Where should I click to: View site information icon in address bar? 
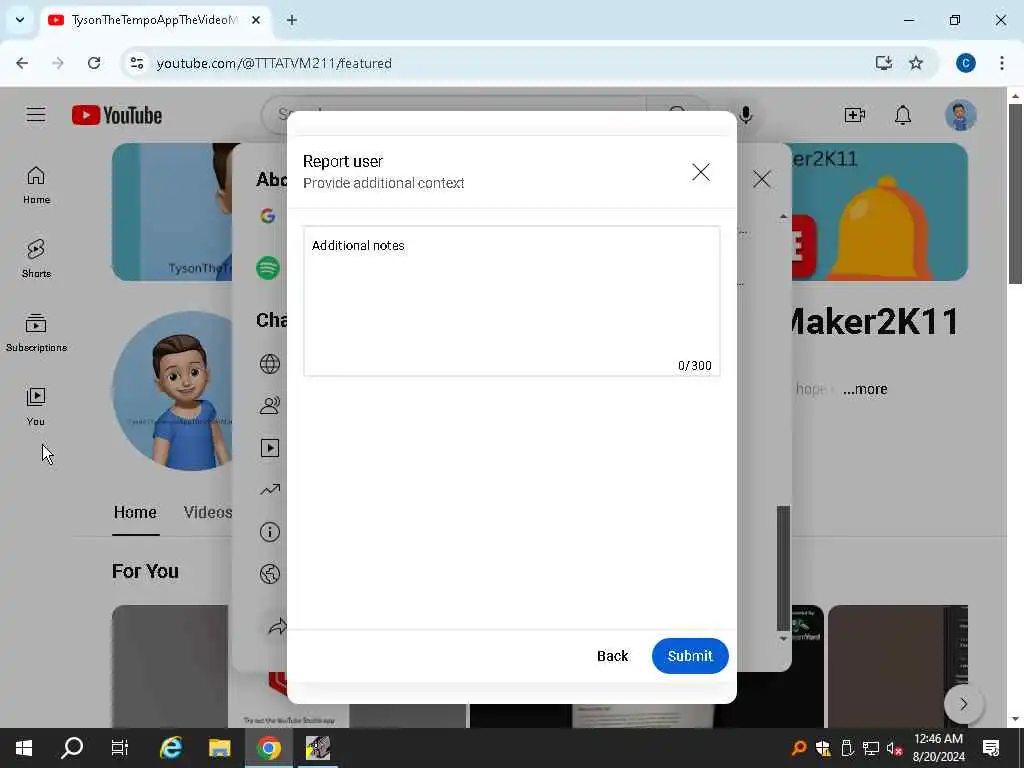pyautogui.click(x=136, y=63)
